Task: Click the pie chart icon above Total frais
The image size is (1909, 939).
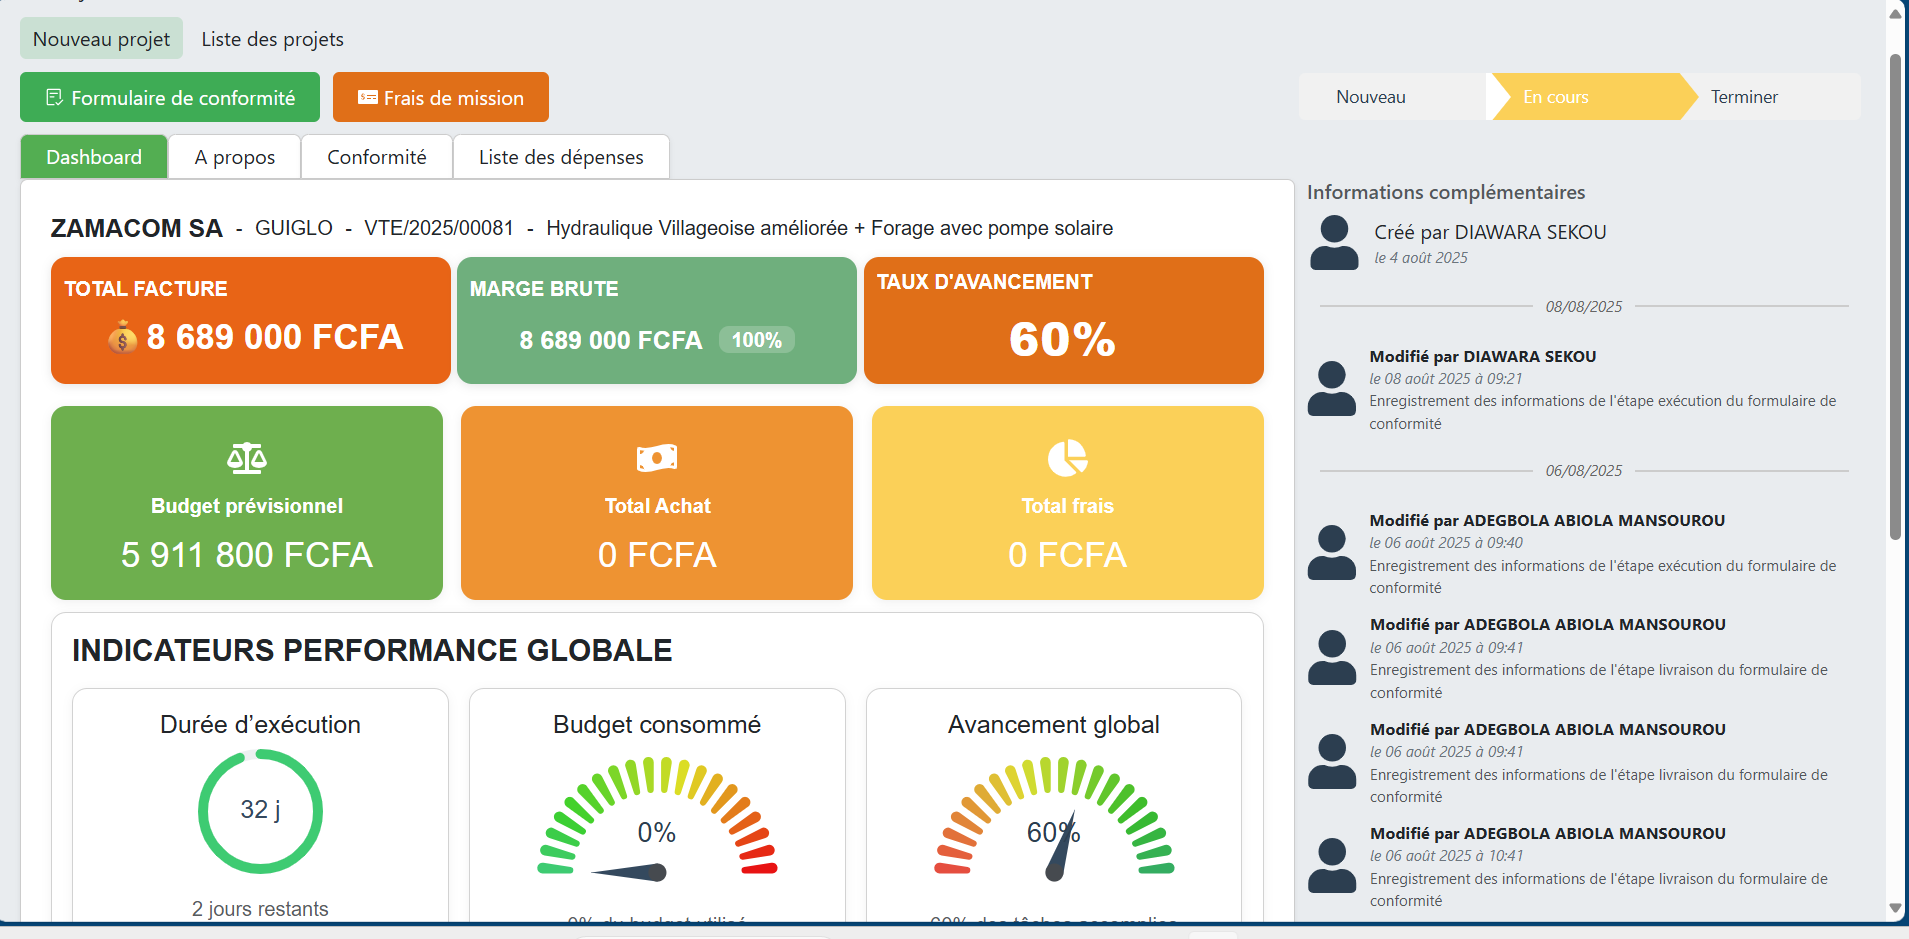Action: pyautogui.click(x=1067, y=459)
